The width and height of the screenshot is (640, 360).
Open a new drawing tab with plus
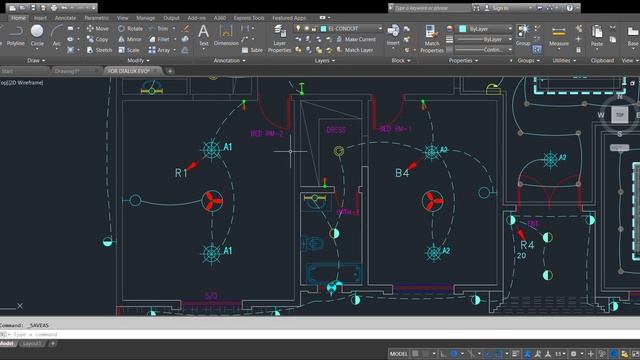(170, 71)
